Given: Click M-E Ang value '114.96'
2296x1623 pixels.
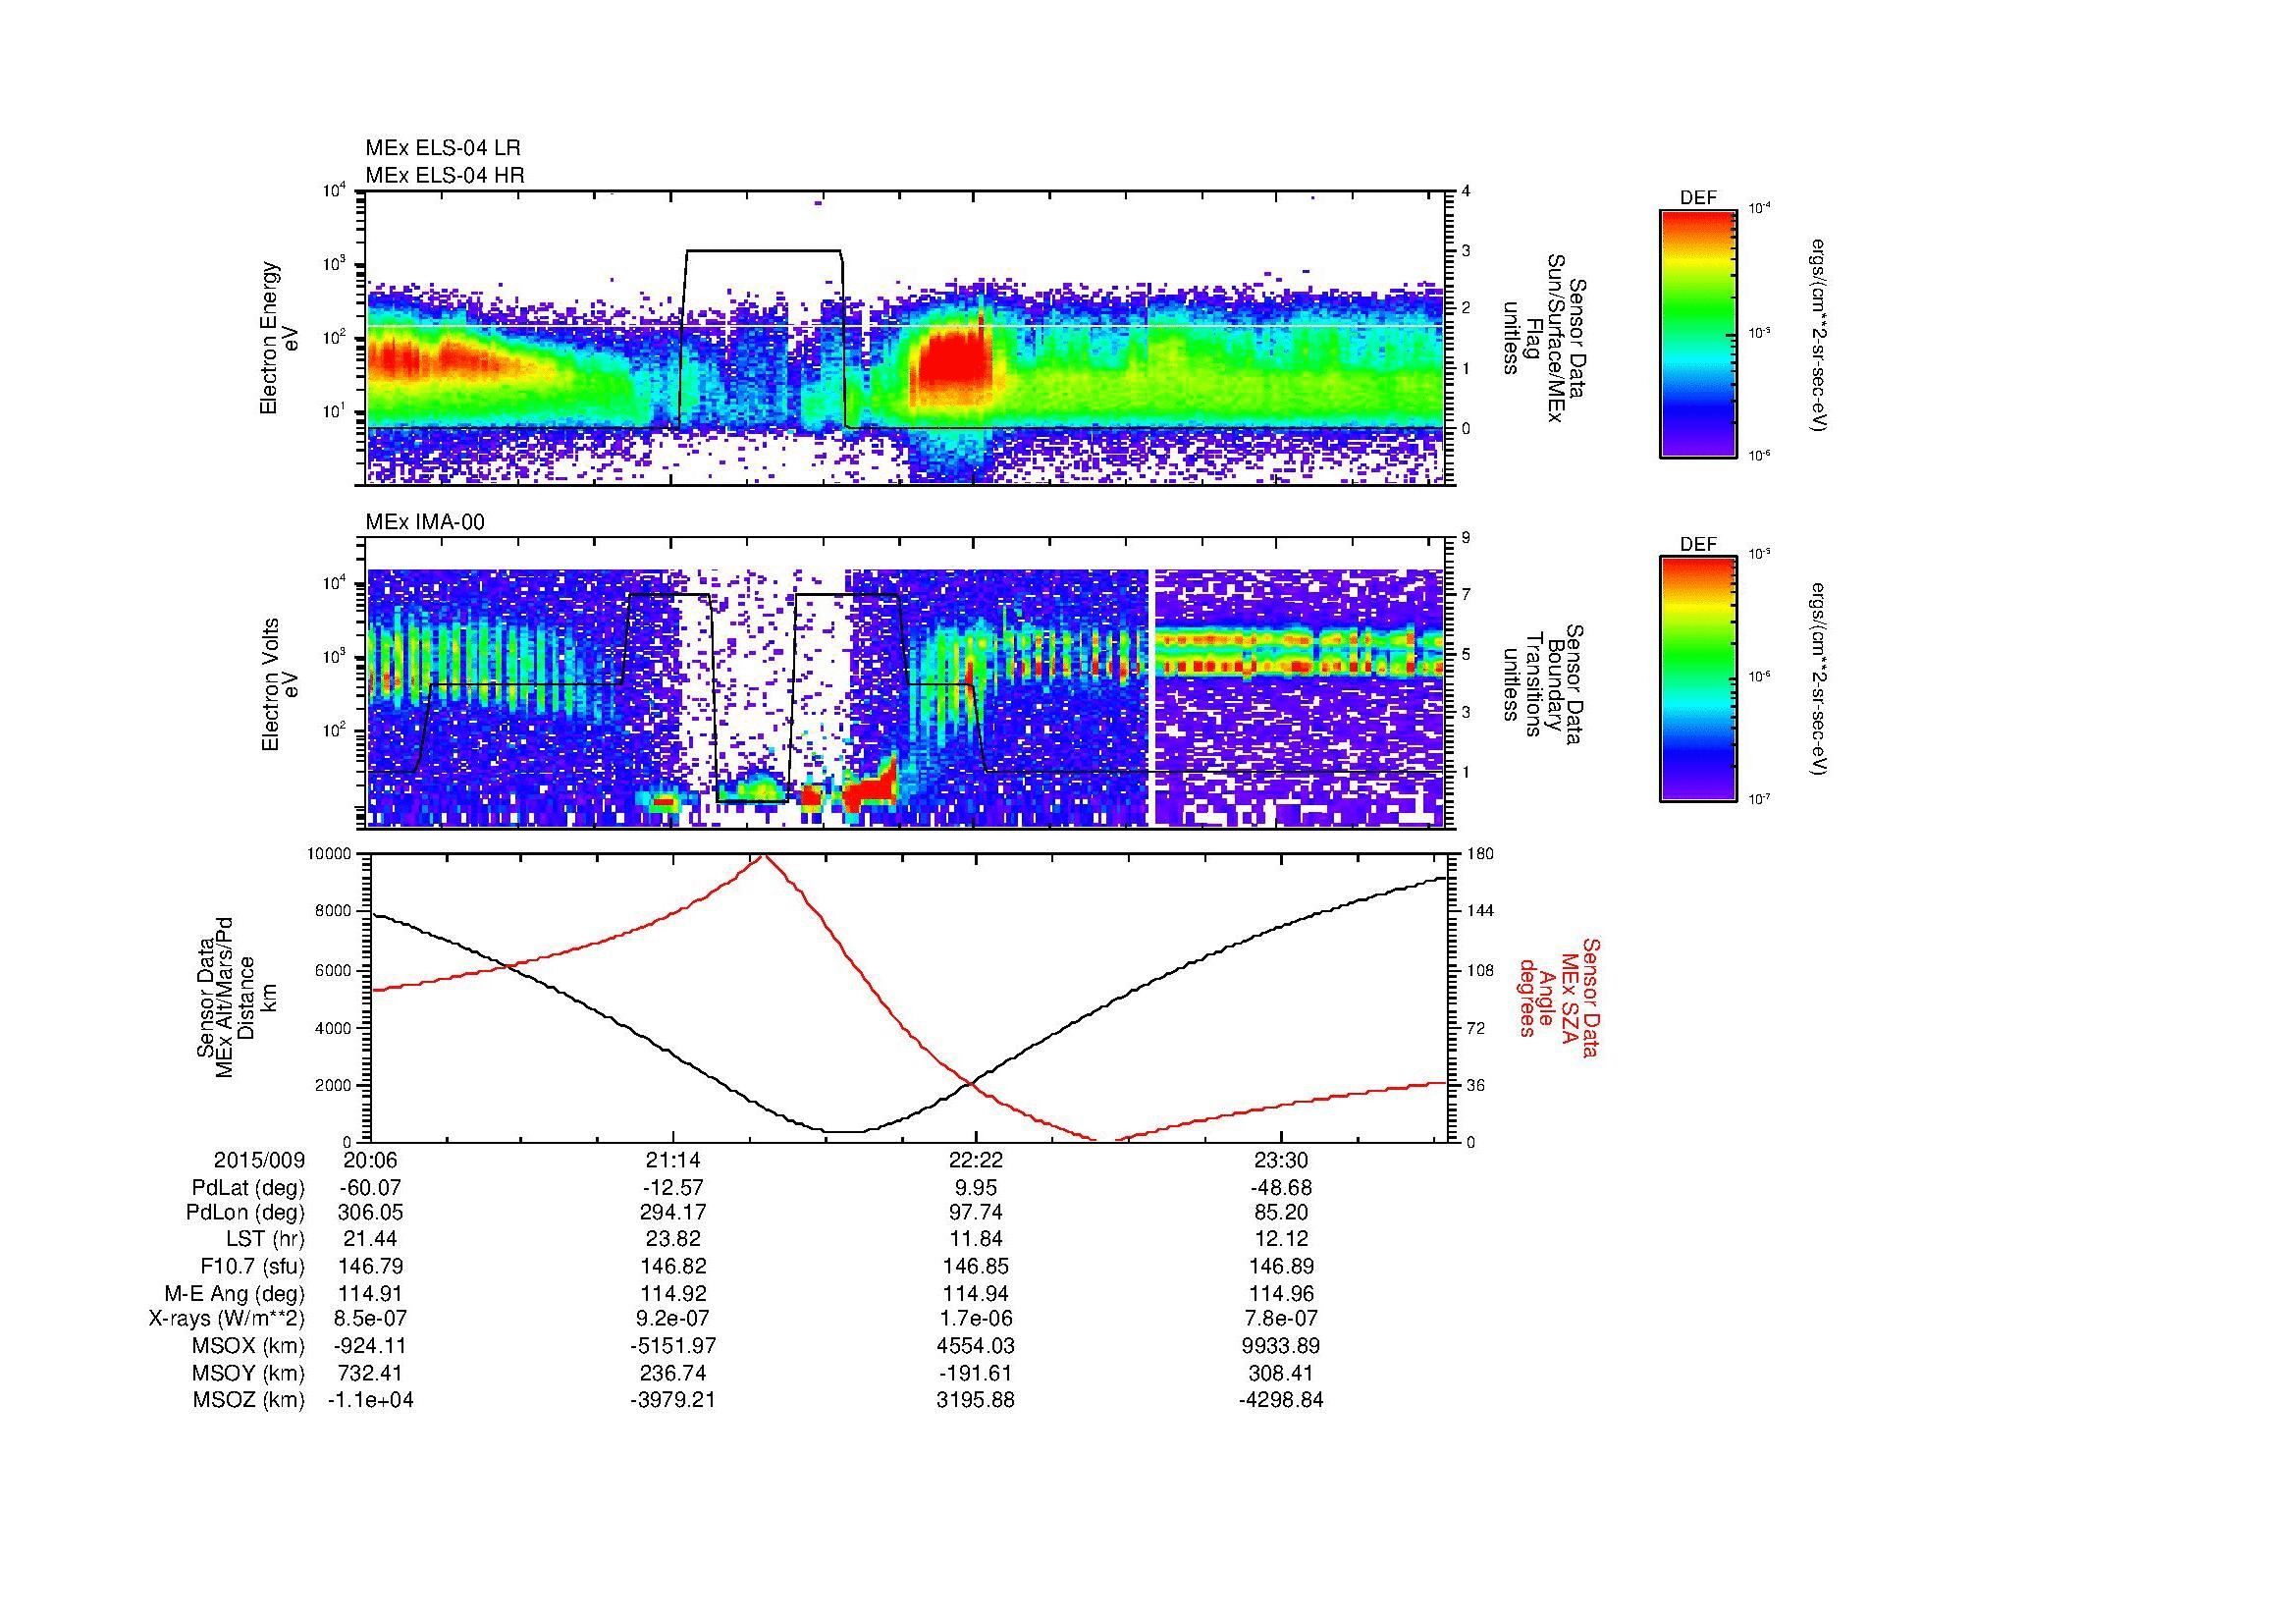Looking at the screenshot, I should 1280,1294.
